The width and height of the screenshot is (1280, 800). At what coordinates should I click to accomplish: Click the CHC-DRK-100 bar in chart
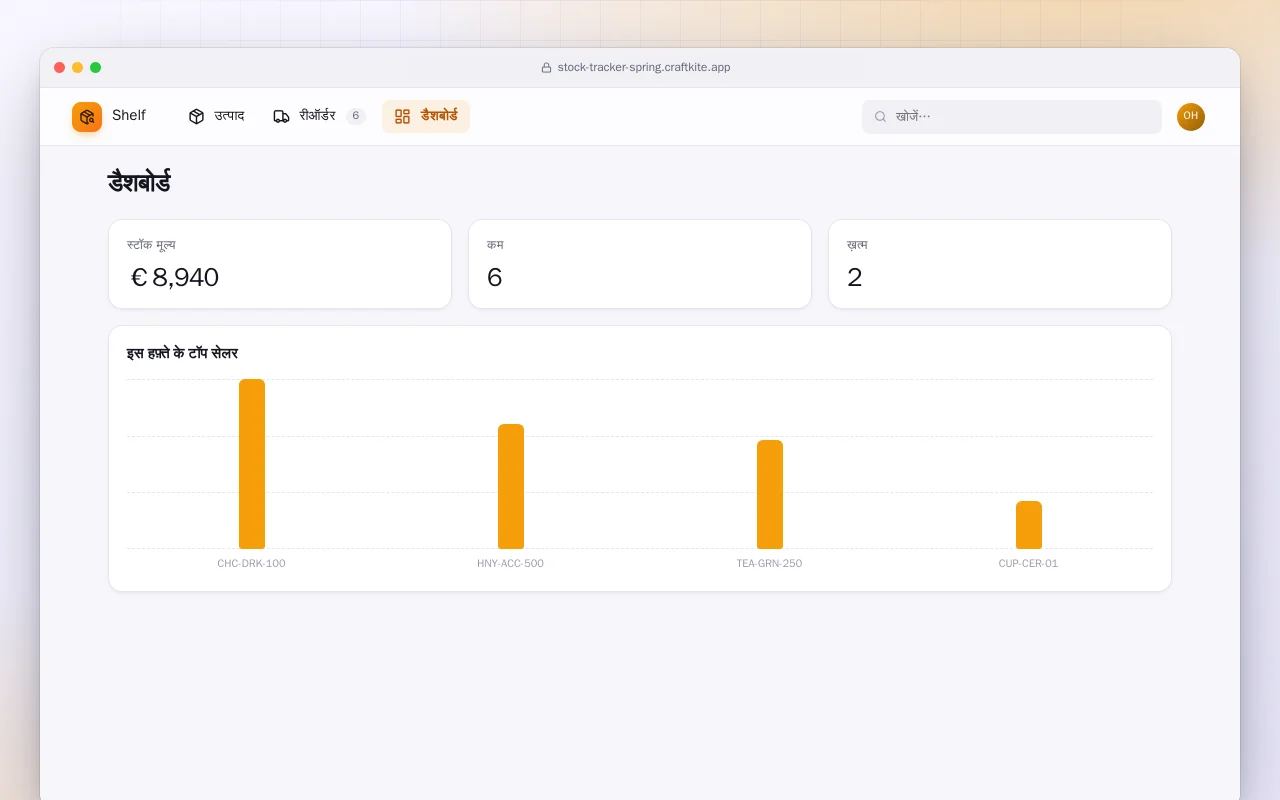[252, 464]
